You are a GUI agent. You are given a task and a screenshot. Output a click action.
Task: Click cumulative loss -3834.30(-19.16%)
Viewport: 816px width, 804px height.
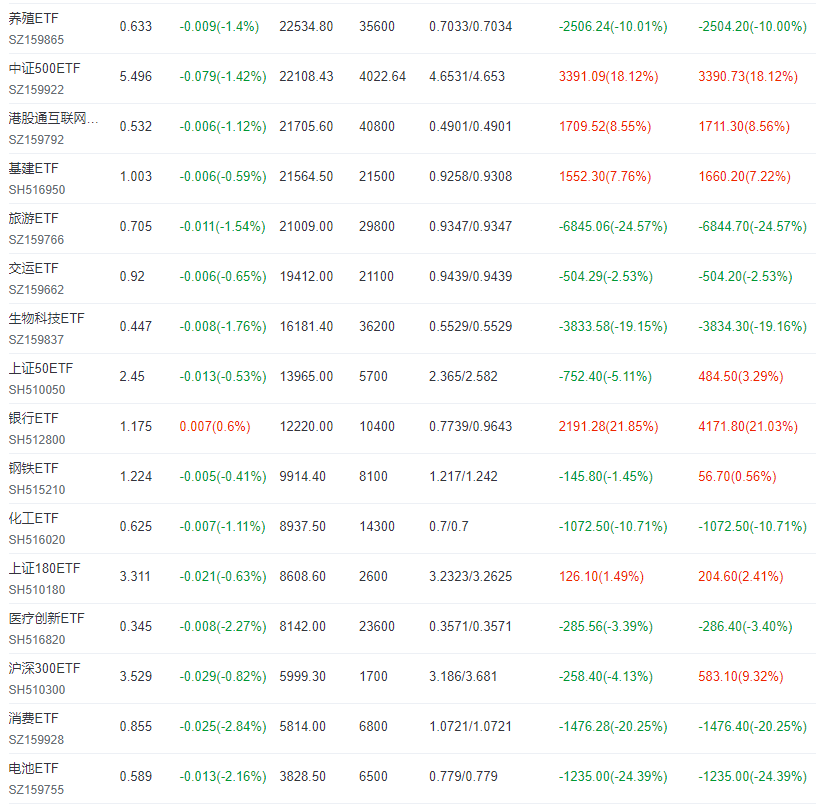pos(753,326)
